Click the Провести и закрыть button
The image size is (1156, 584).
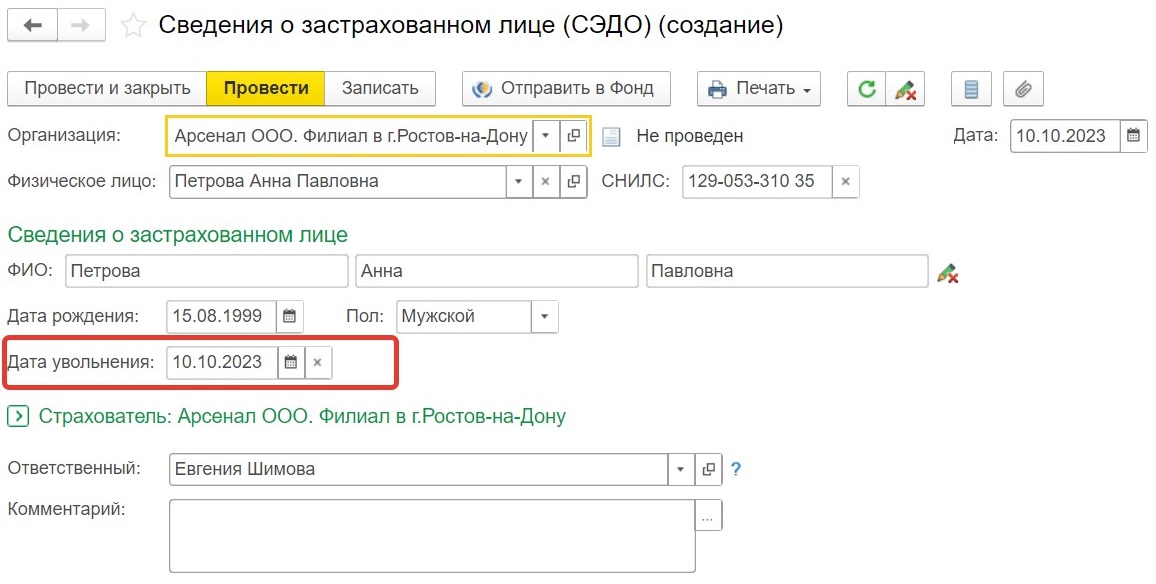pyautogui.click(x=107, y=89)
